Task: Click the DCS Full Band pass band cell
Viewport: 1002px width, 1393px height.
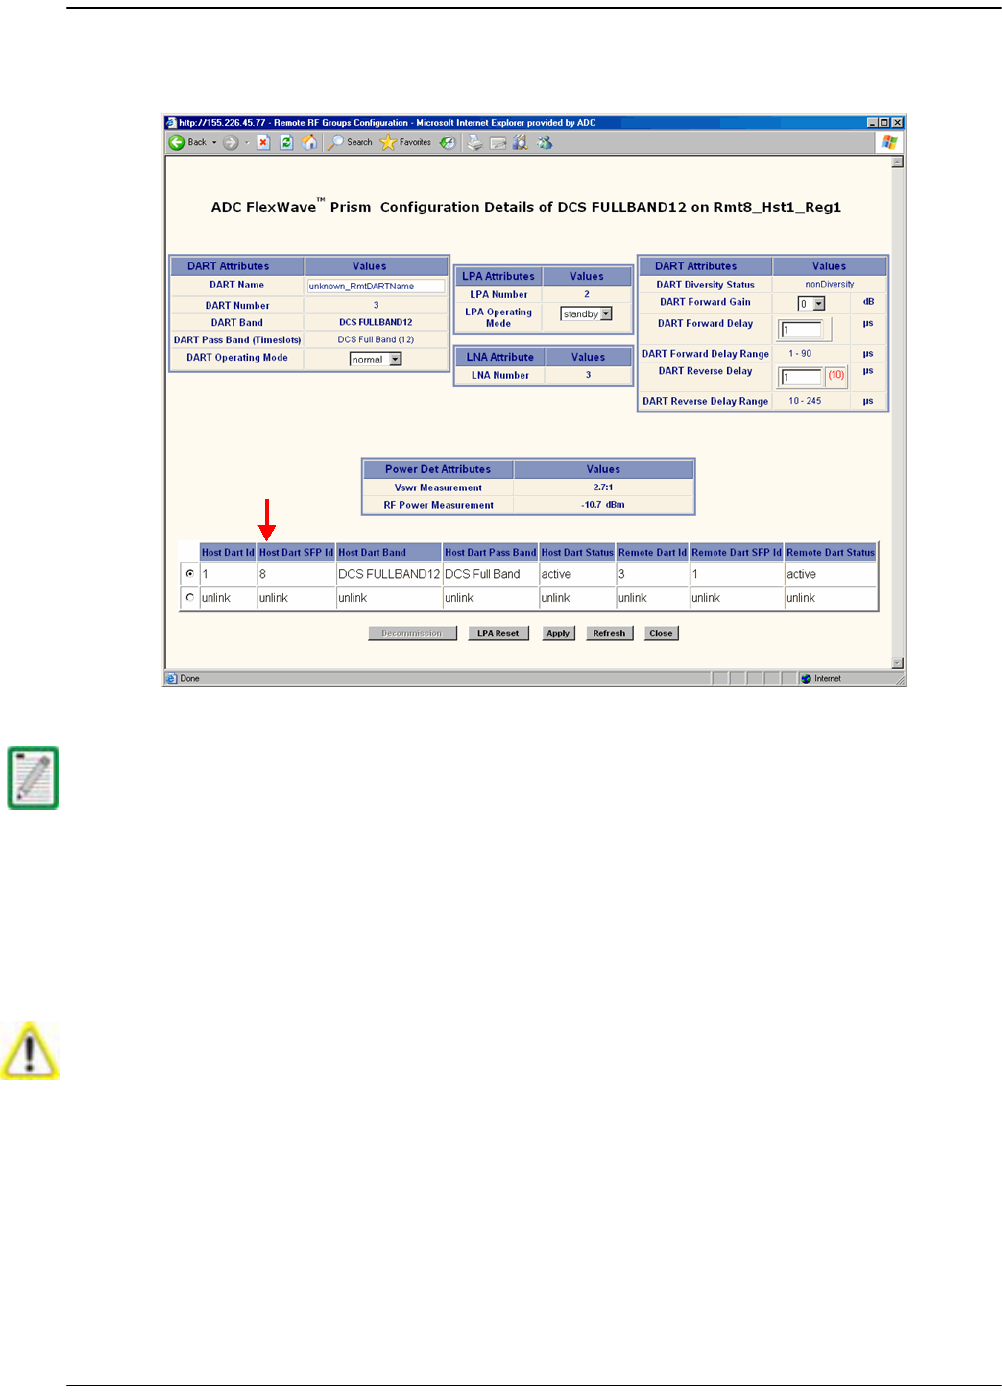Action: tap(490, 574)
